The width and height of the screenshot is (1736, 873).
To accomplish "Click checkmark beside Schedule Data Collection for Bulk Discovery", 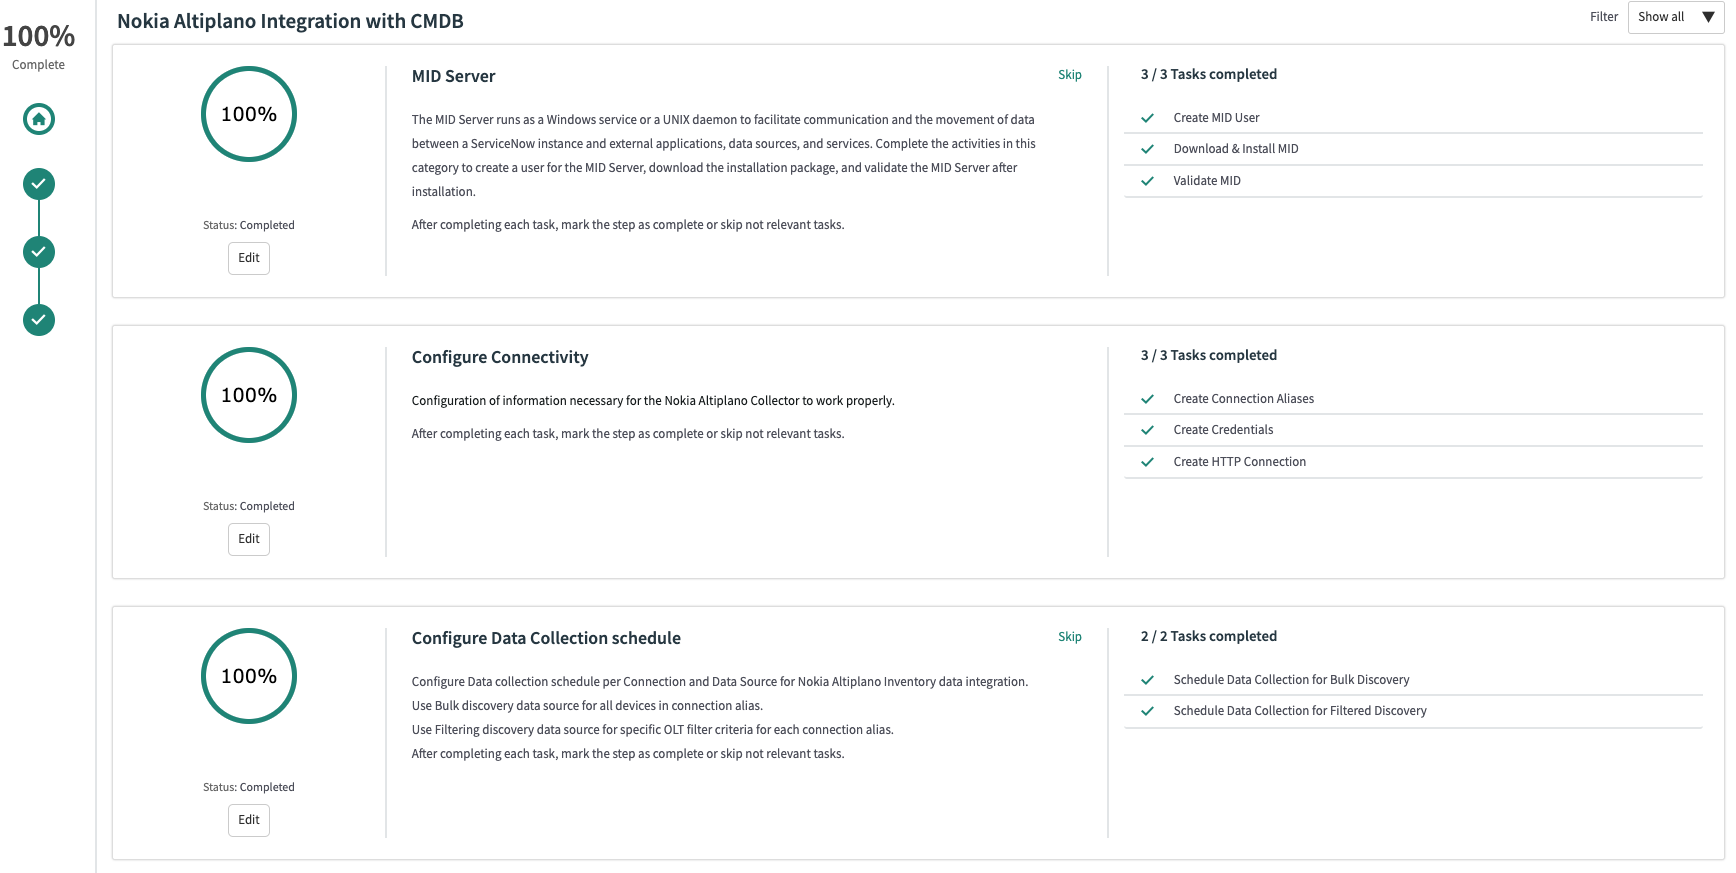I will (1147, 680).
